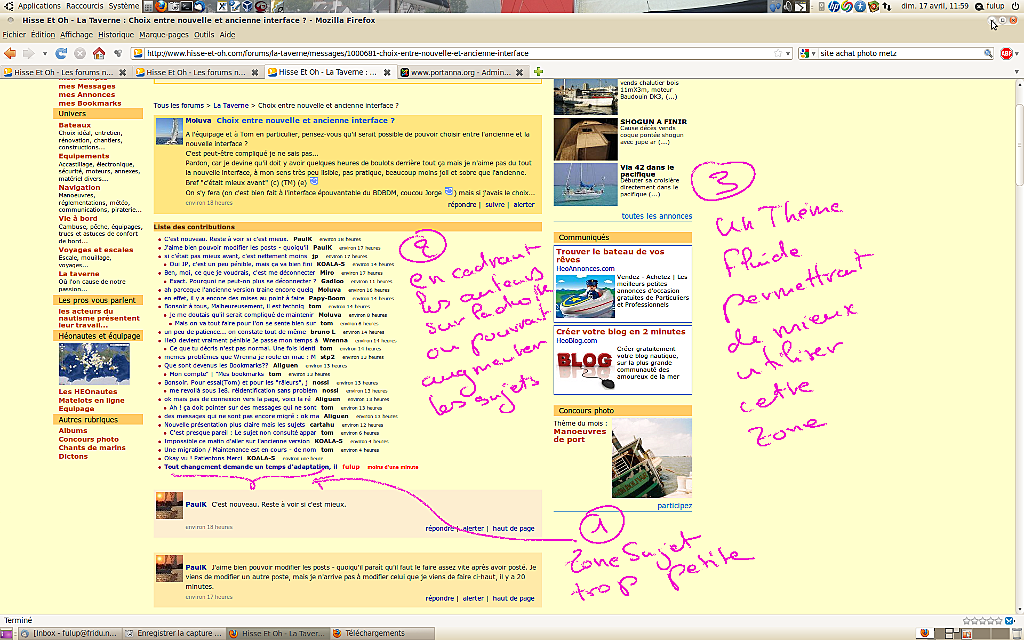Click the 'participer' link under photo contest
Image resolution: width=1024 pixels, height=640 pixels.
coord(675,506)
